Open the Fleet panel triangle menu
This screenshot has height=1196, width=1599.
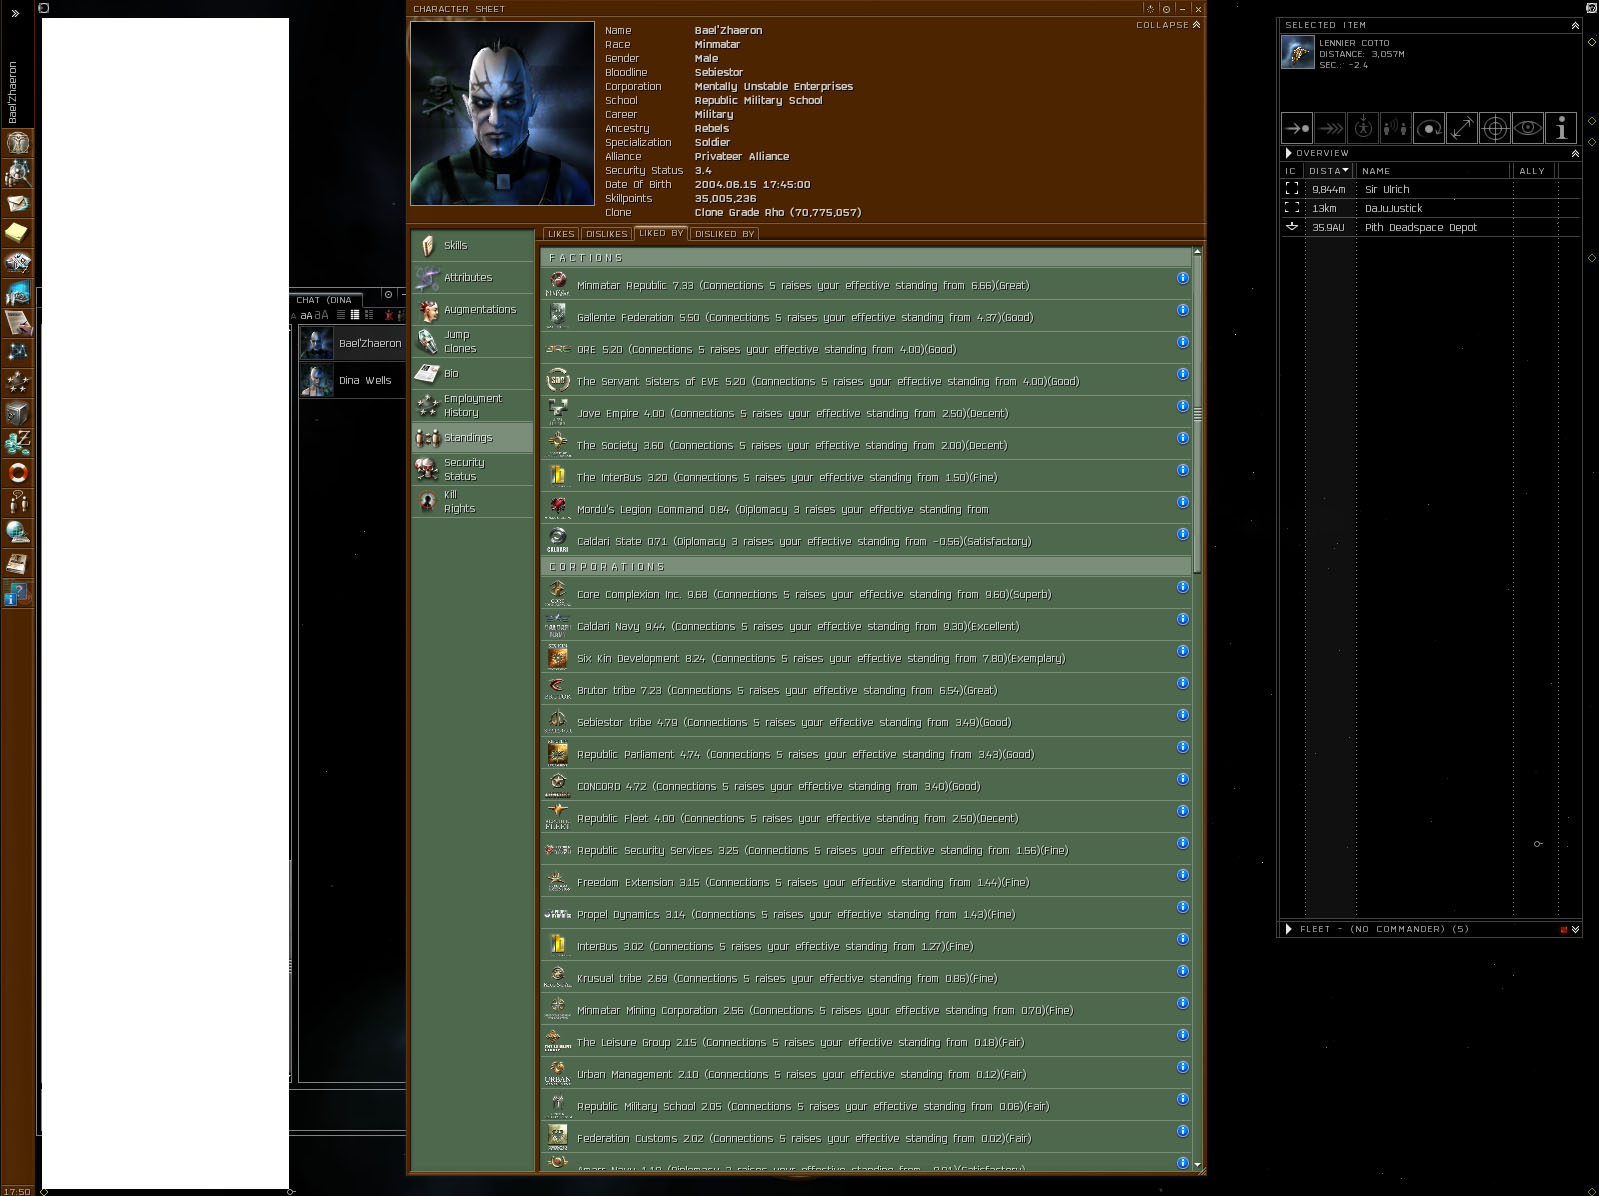tap(1289, 929)
